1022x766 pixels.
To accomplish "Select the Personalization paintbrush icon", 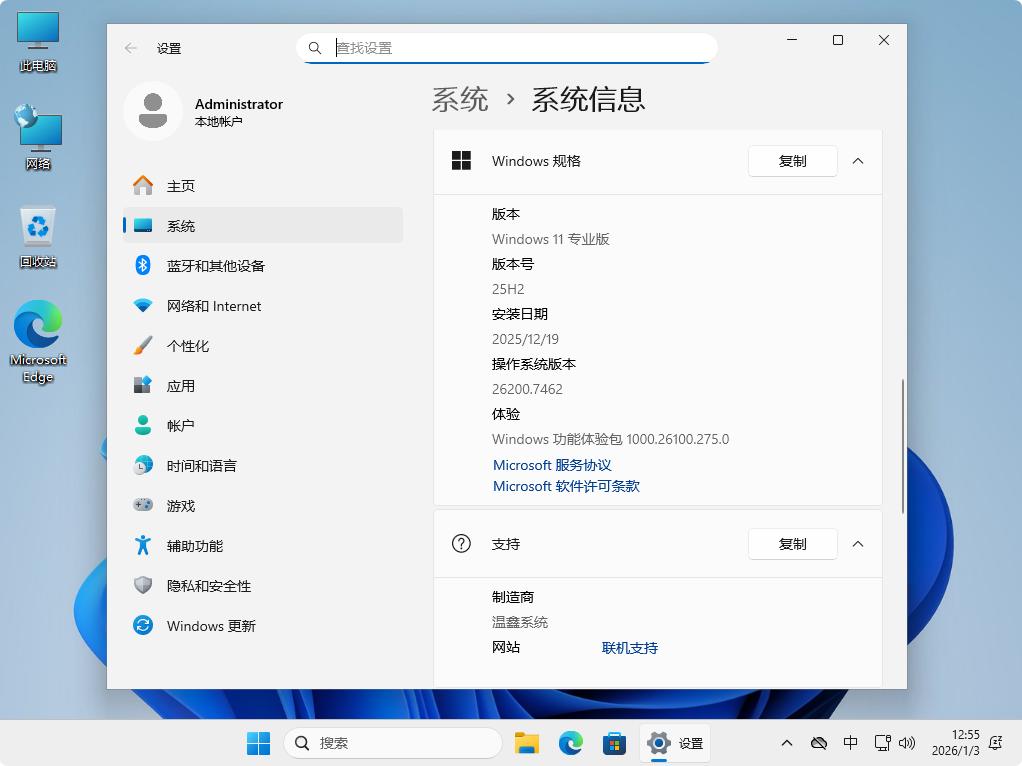I will (x=143, y=346).
